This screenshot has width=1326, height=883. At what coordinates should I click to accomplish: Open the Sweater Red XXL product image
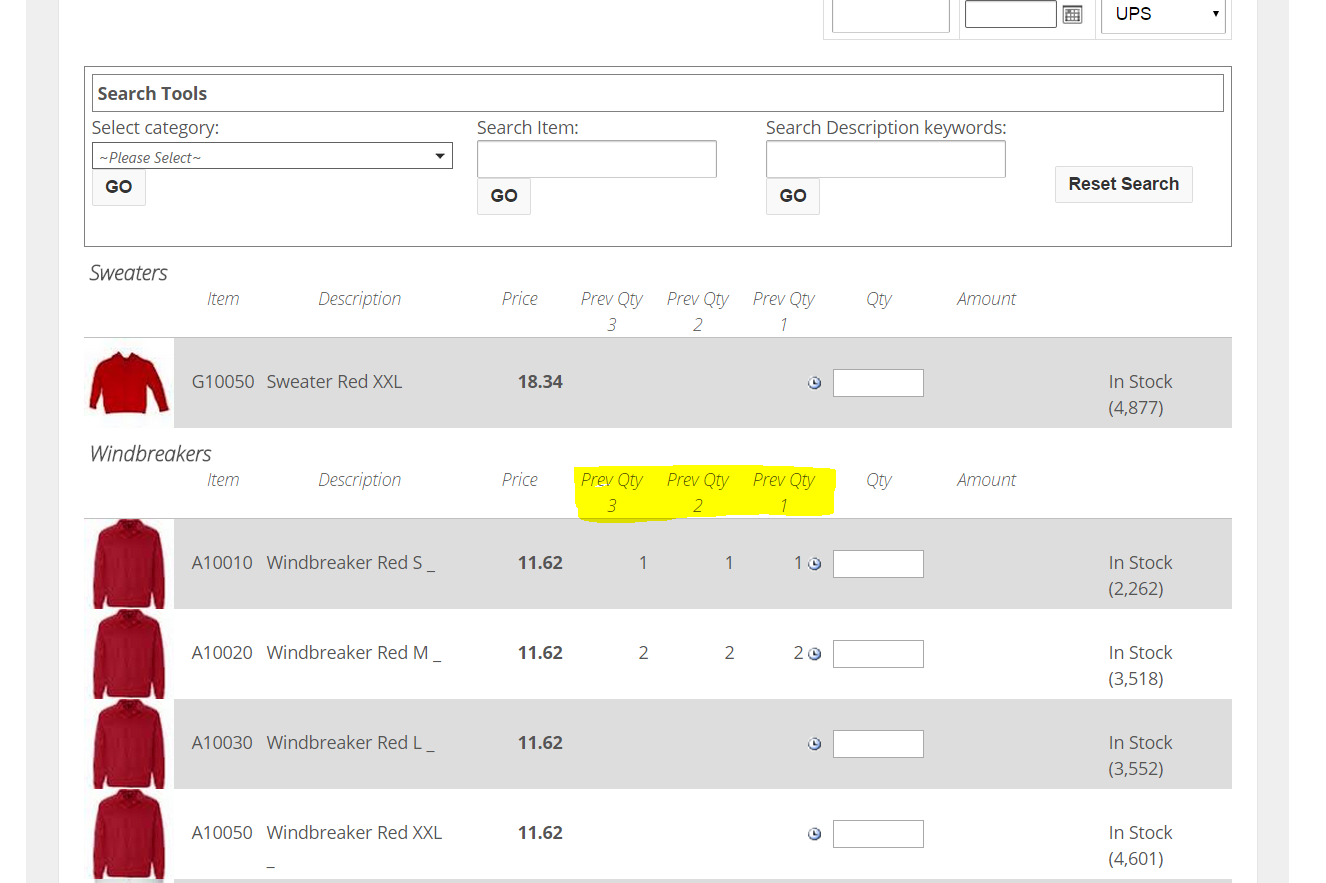point(129,382)
